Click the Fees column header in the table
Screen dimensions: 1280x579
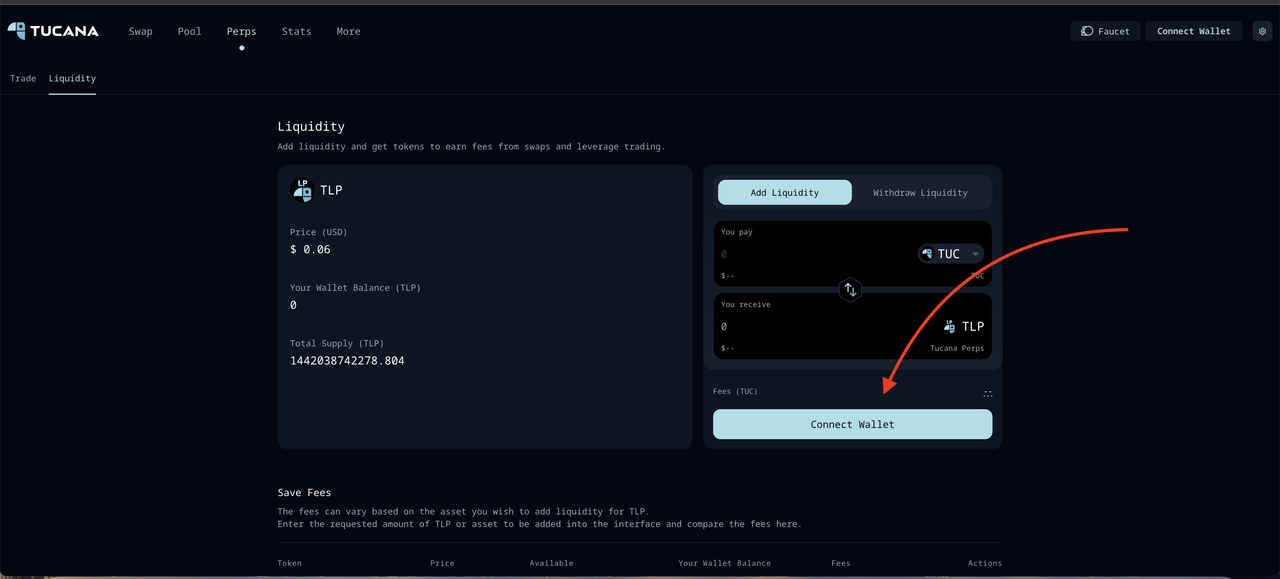click(x=841, y=563)
